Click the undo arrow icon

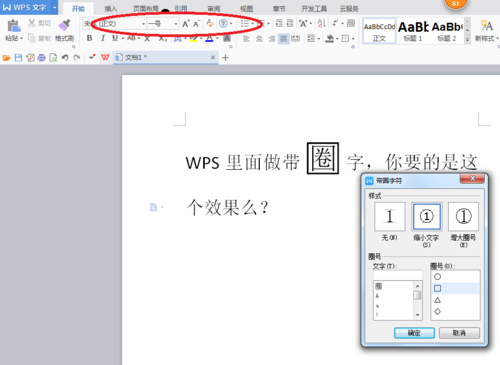[65, 58]
